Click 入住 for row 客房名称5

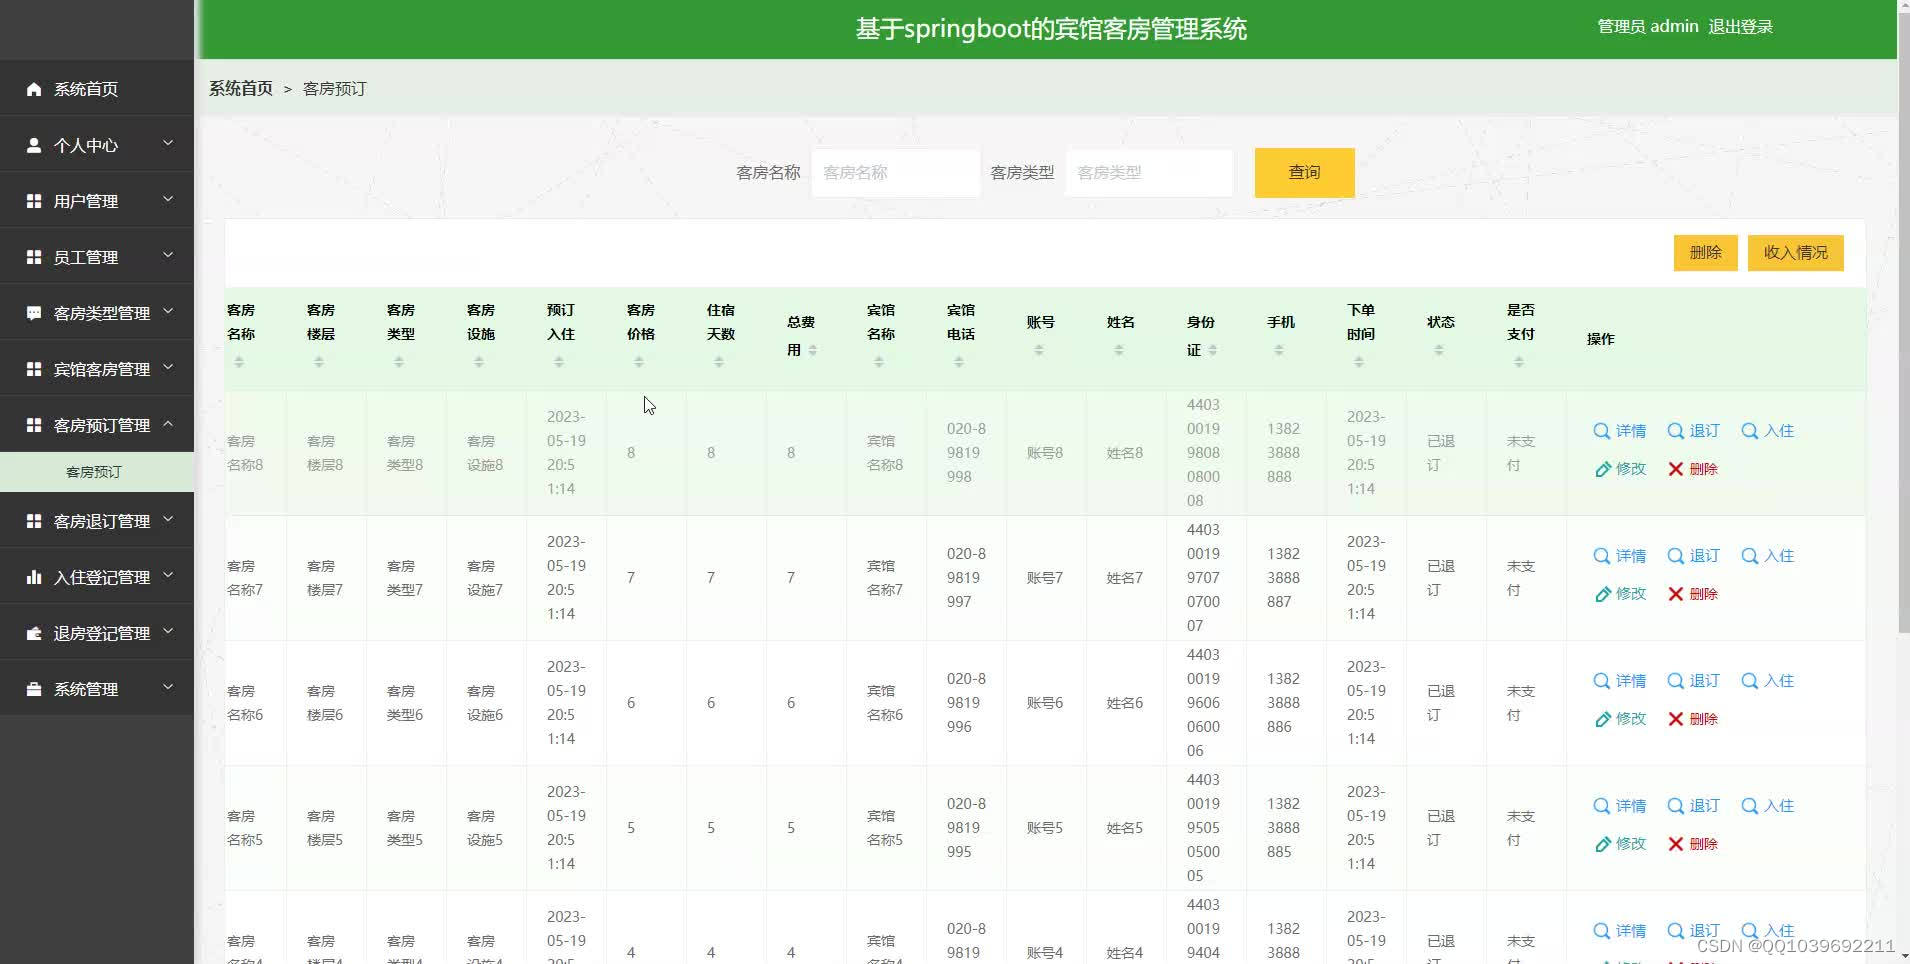tap(1768, 806)
